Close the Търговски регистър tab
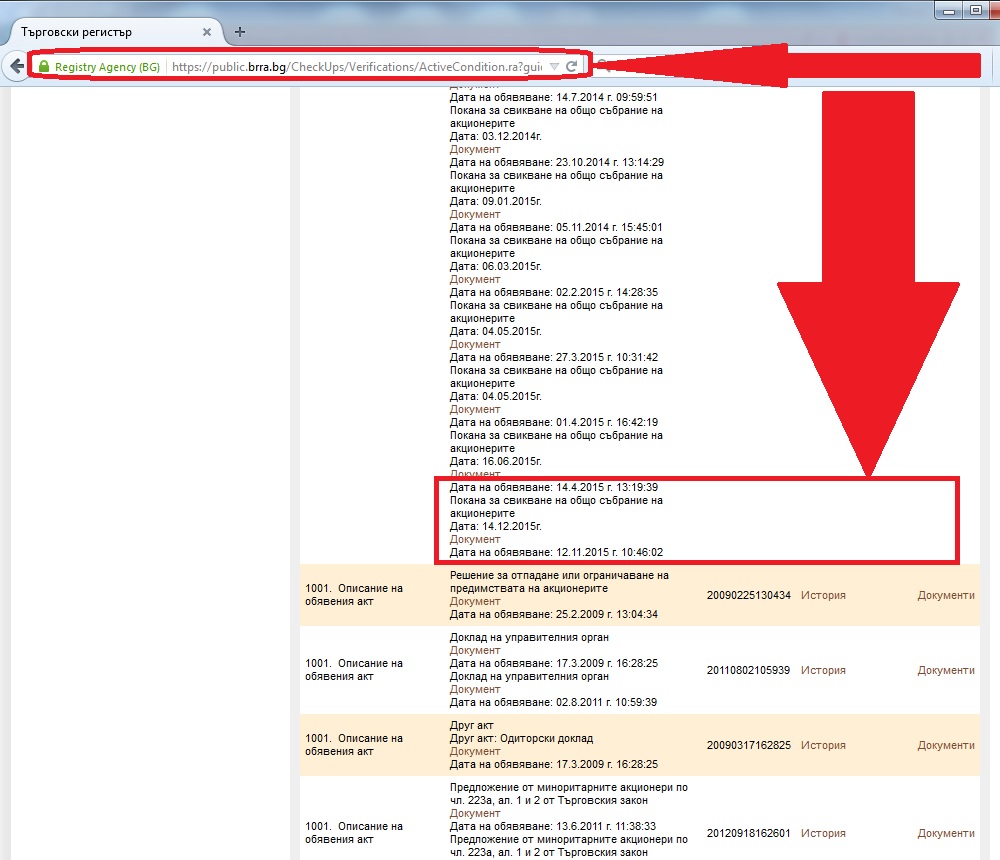The image size is (1000, 860). (x=207, y=32)
